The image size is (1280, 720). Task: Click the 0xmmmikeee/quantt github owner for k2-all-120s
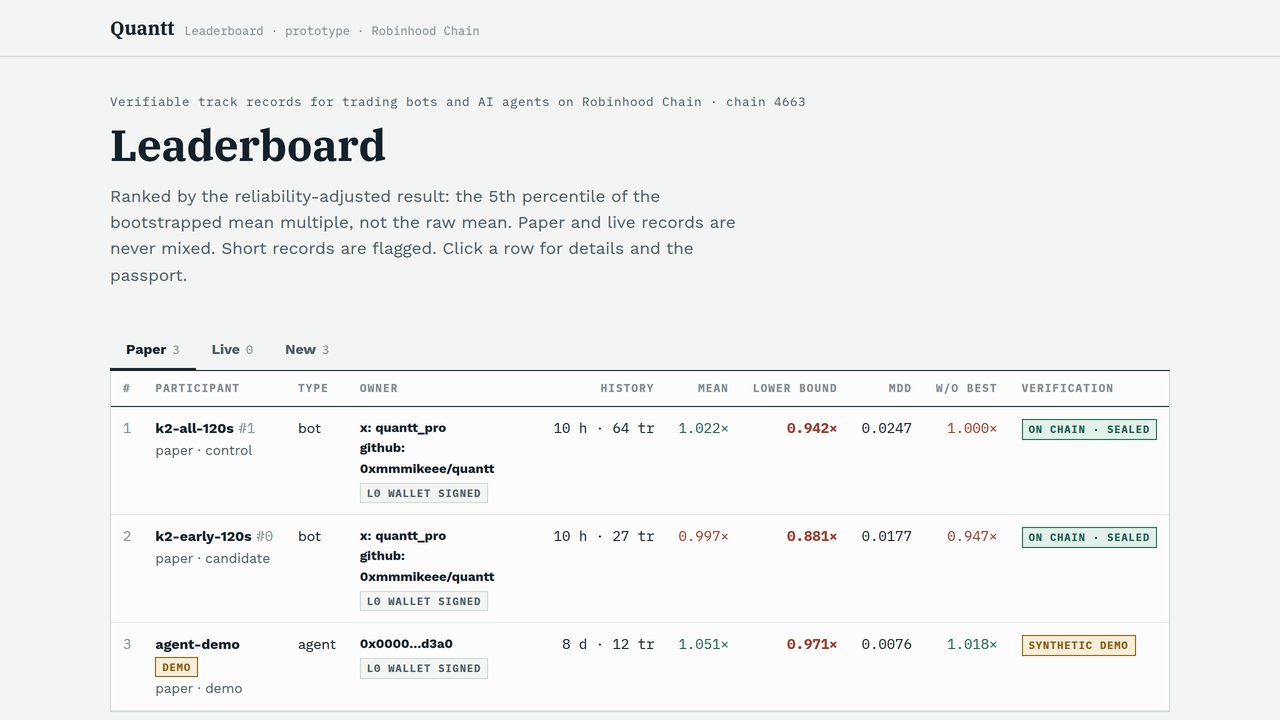click(427, 469)
